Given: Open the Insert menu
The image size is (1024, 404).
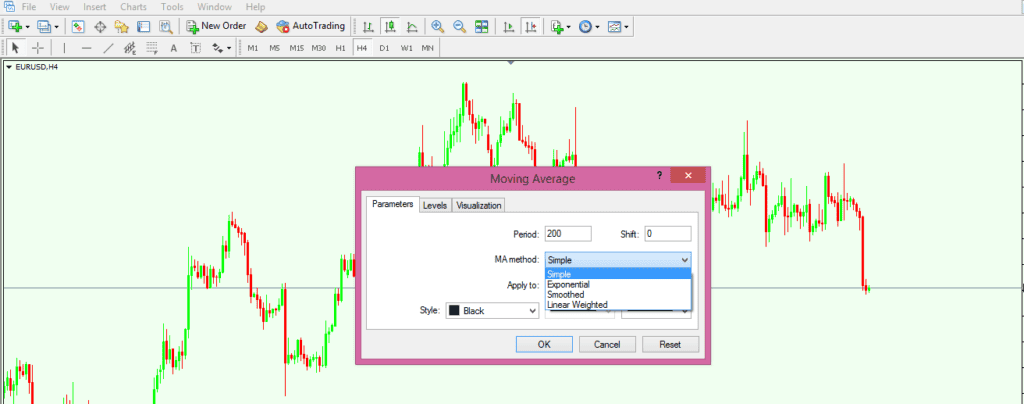Looking at the screenshot, I should pos(95,7).
